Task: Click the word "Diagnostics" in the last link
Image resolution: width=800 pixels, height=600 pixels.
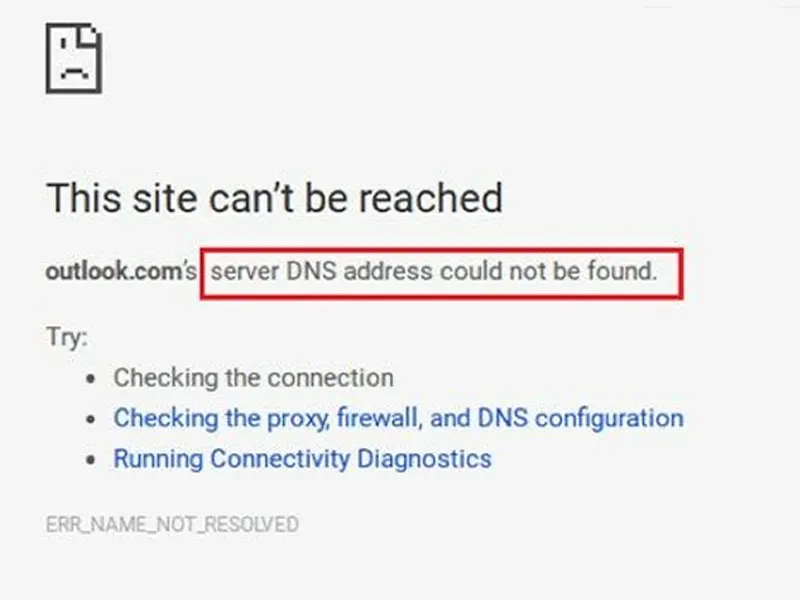Action: click(424, 459)
